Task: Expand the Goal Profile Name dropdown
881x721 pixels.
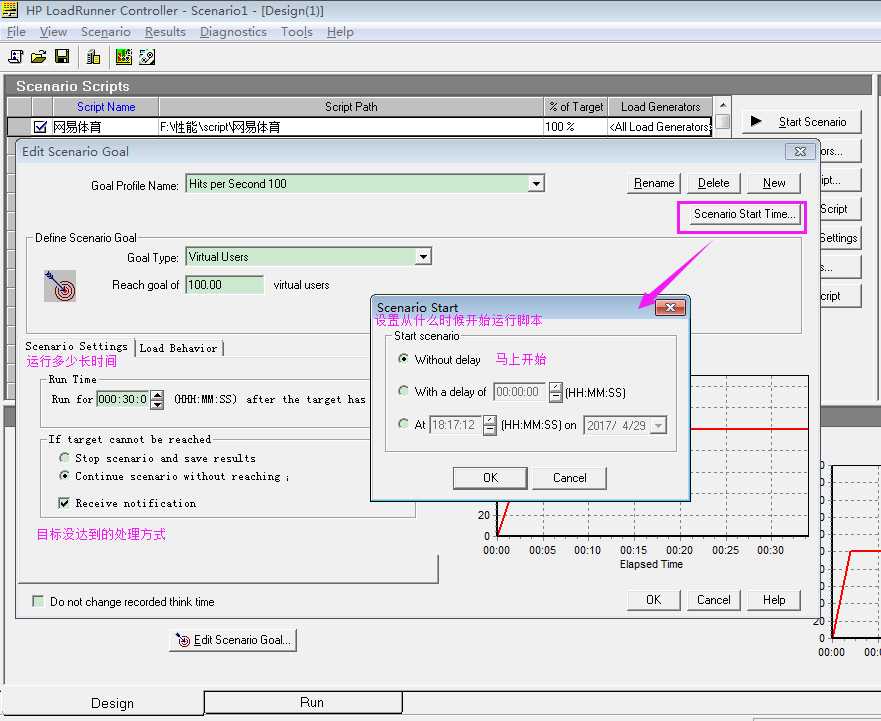Action: (537, 184)
